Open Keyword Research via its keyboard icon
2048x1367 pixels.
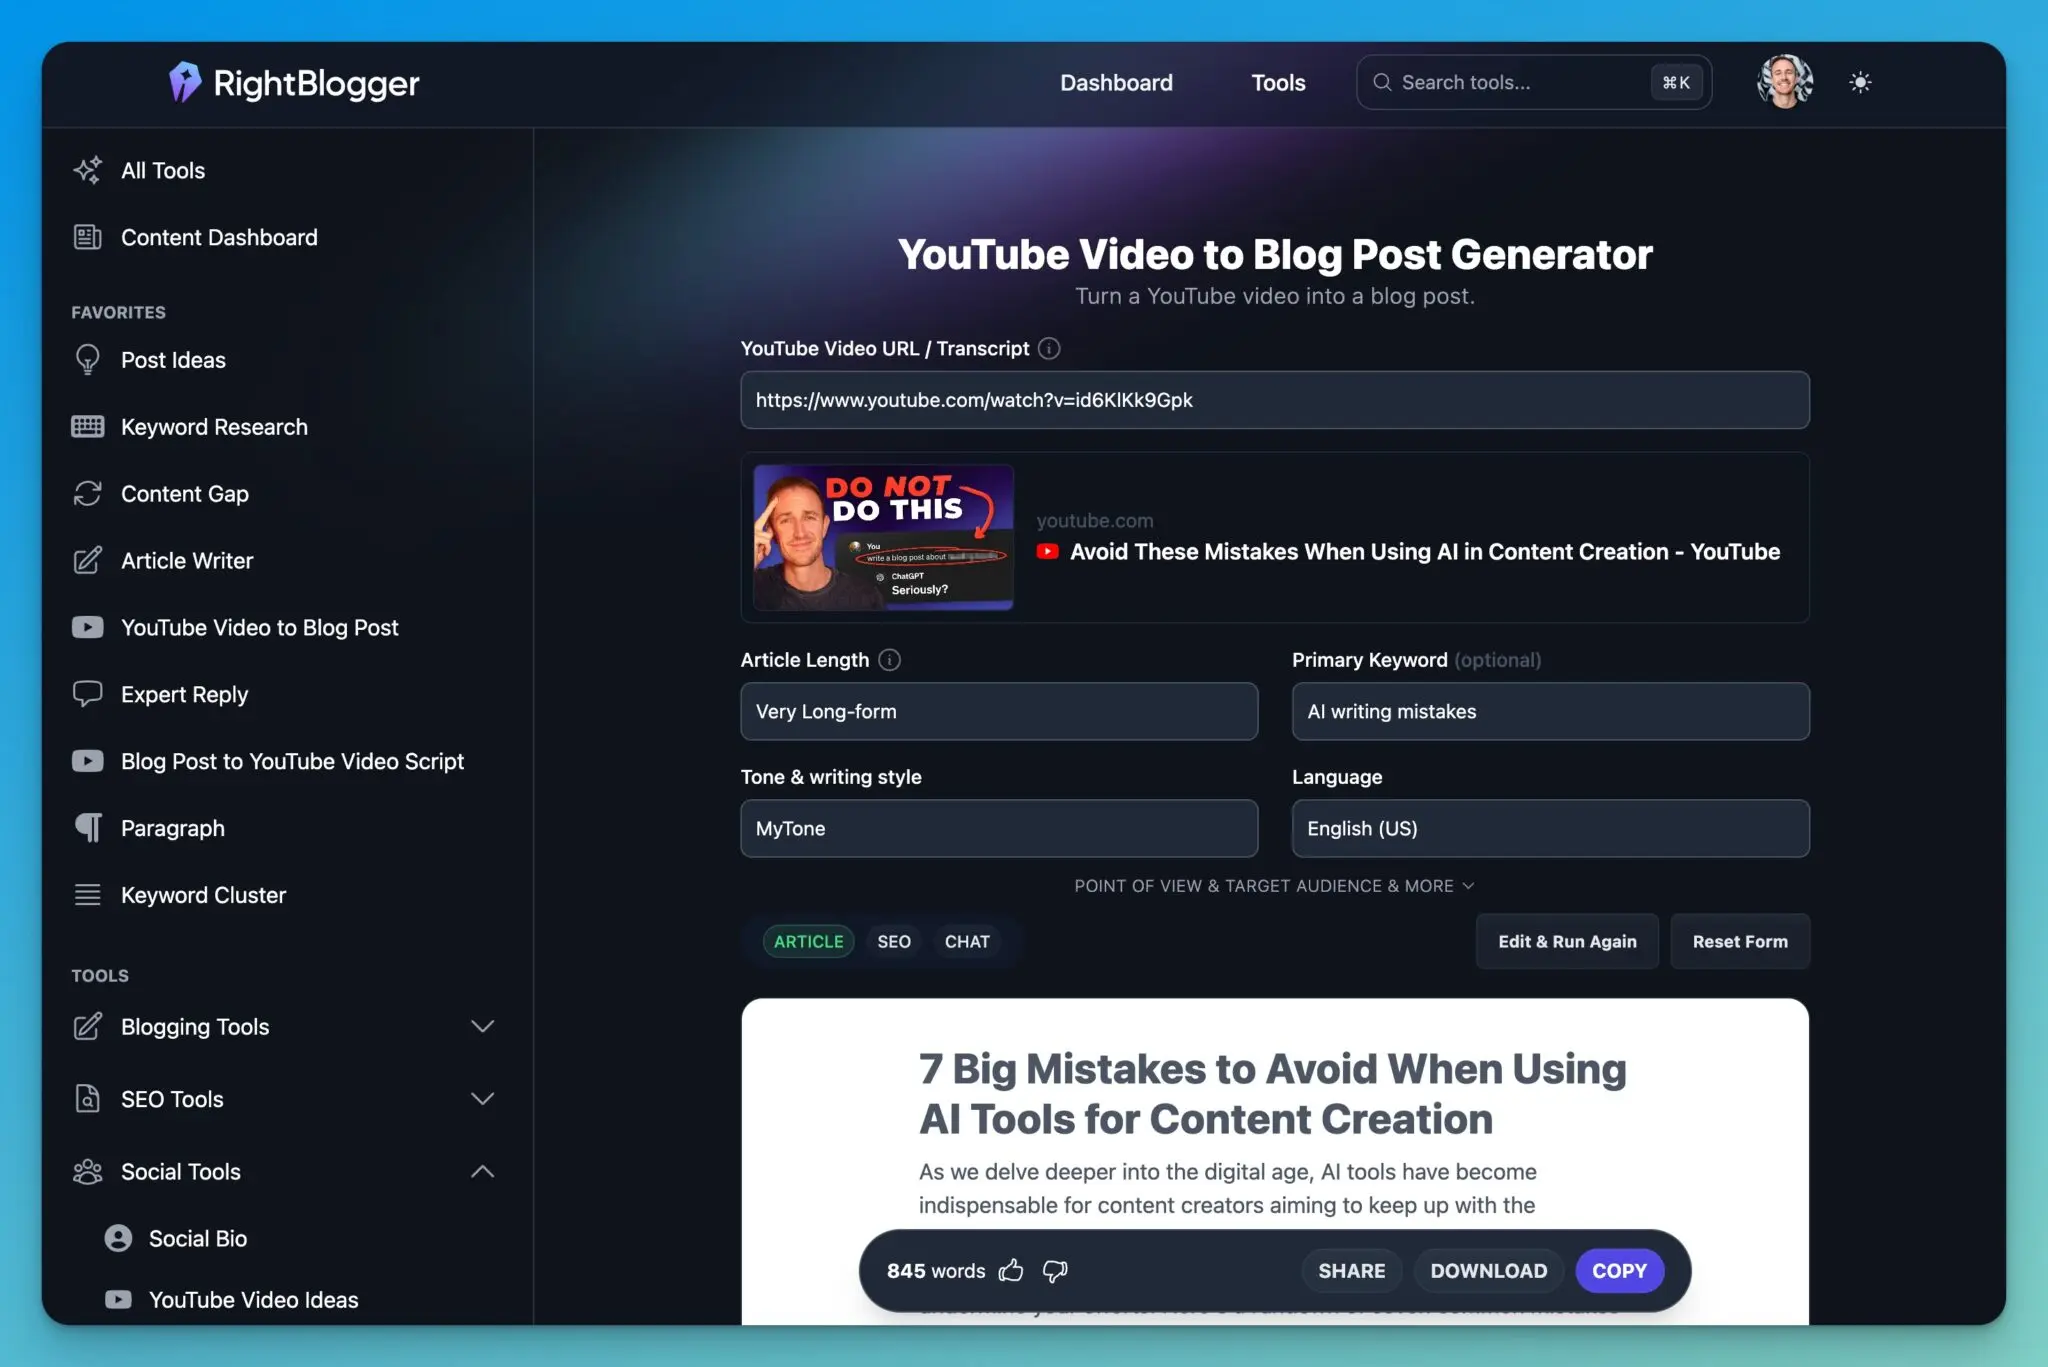(x=88, y=426)
